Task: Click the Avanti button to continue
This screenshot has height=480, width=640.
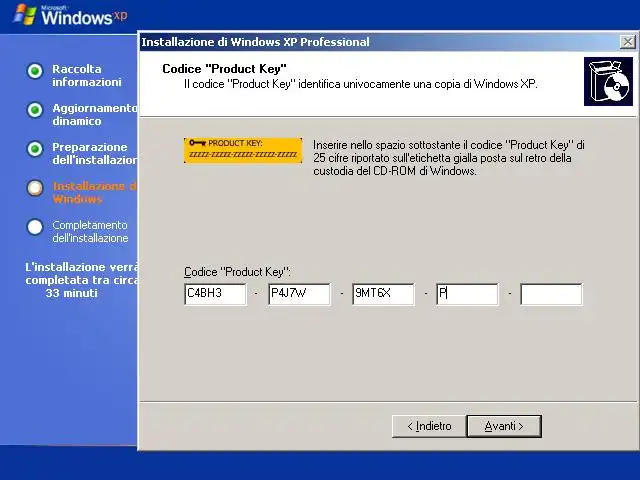Action: click(x=504, y=426)
